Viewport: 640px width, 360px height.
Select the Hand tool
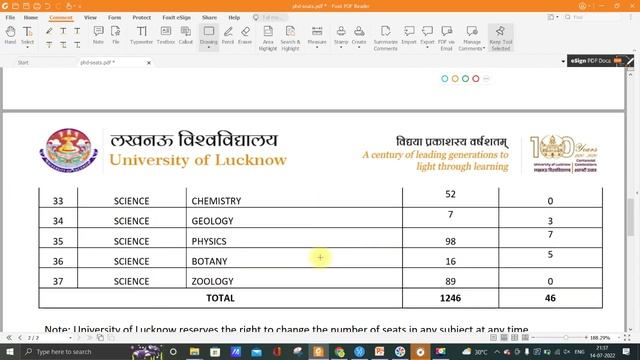(x=10, y=35)
